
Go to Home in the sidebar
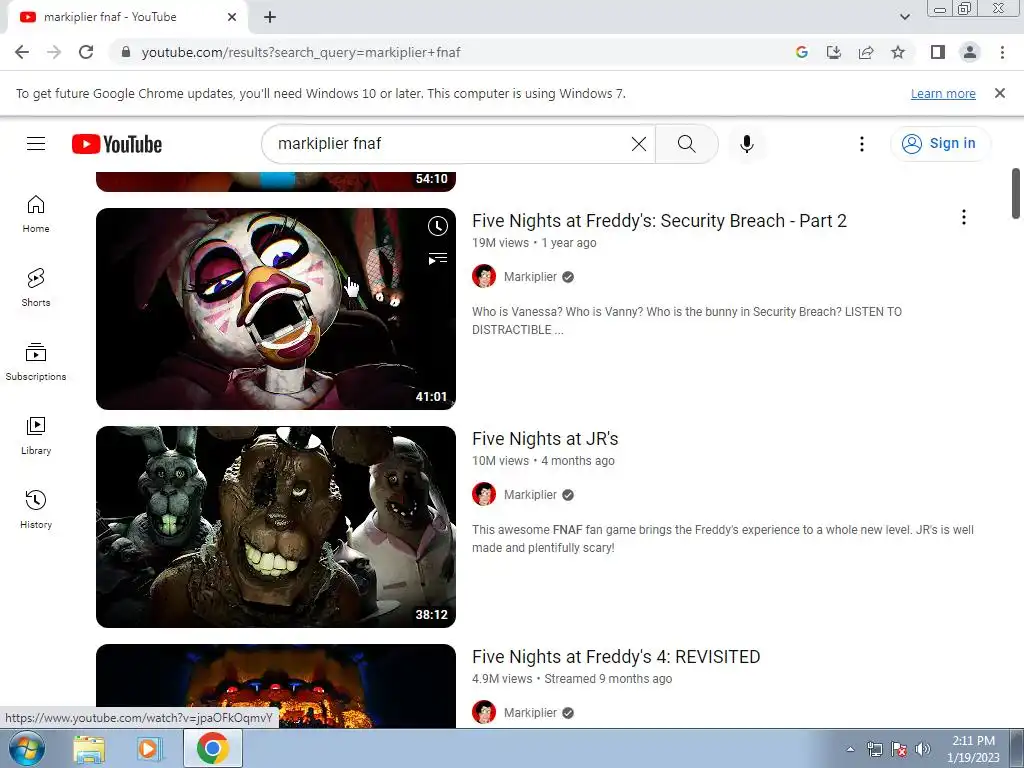tap(36, 214)
